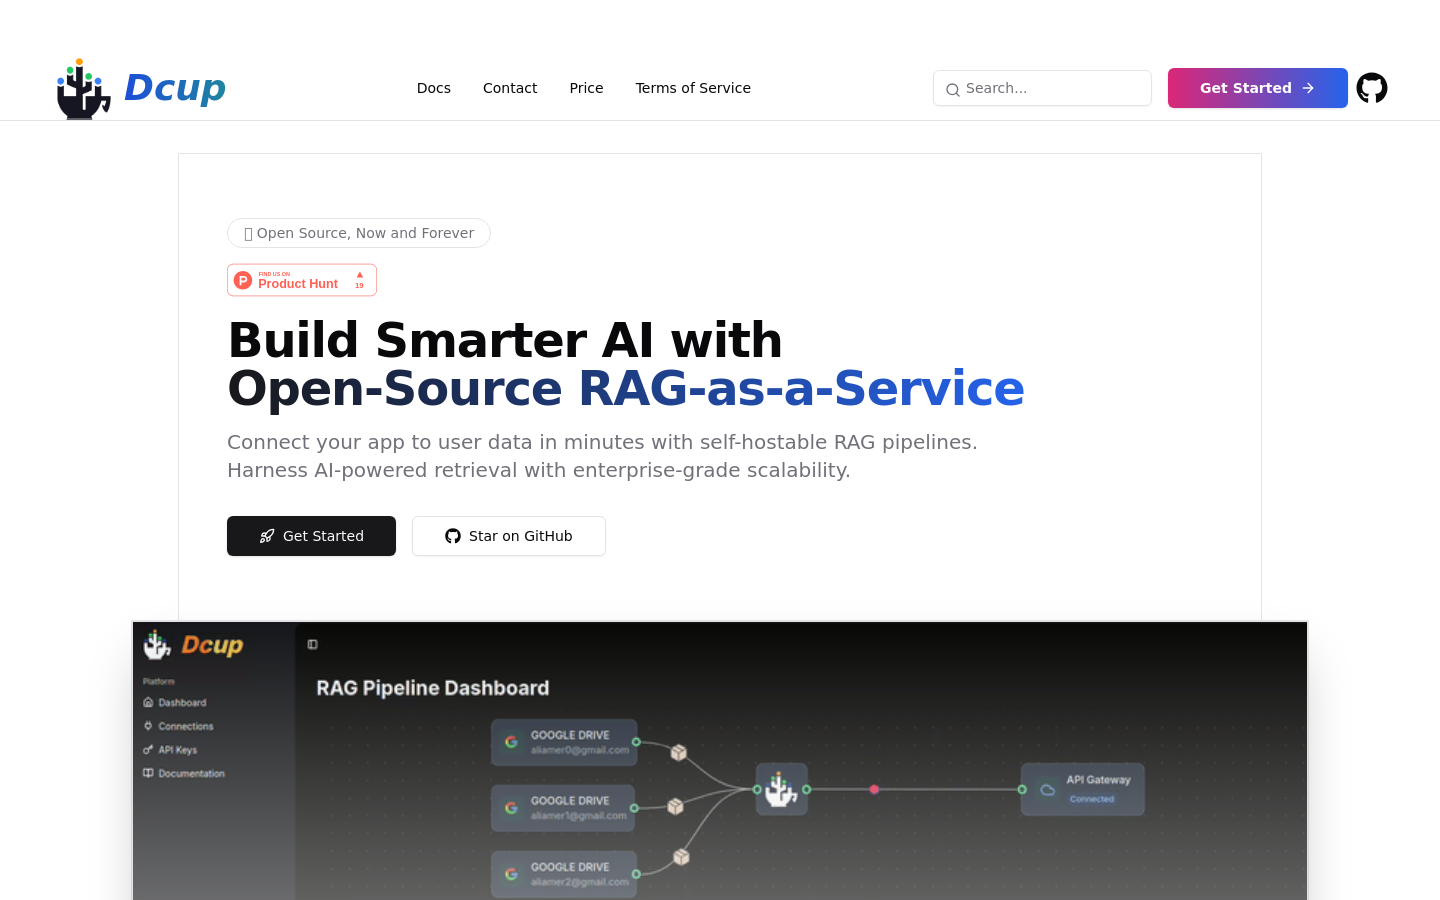Click the Google icon for aliamer2@gmail.com

click(x=511, y=874)
